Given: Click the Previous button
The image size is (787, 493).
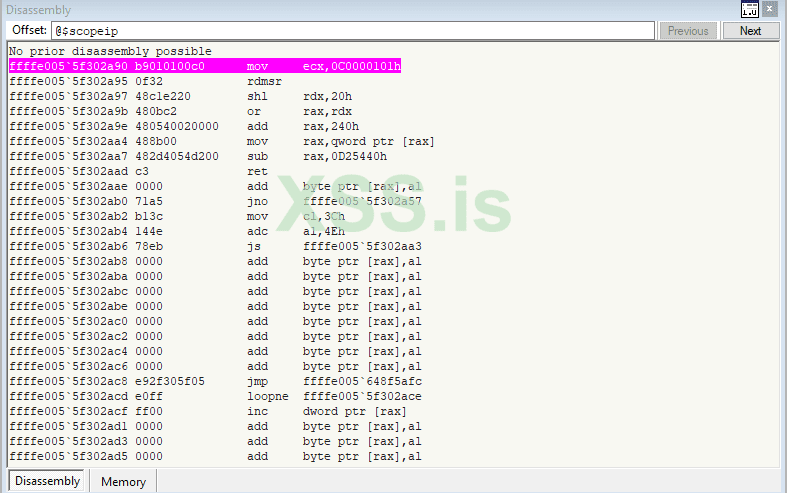Looking at the screenshot, I should pos(688,31).
